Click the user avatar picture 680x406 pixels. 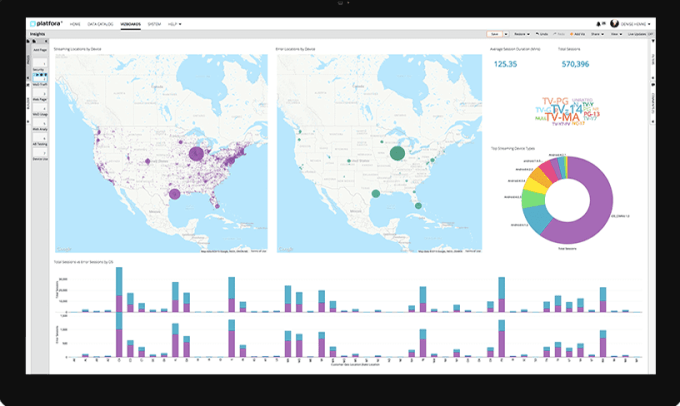[614, 23]
